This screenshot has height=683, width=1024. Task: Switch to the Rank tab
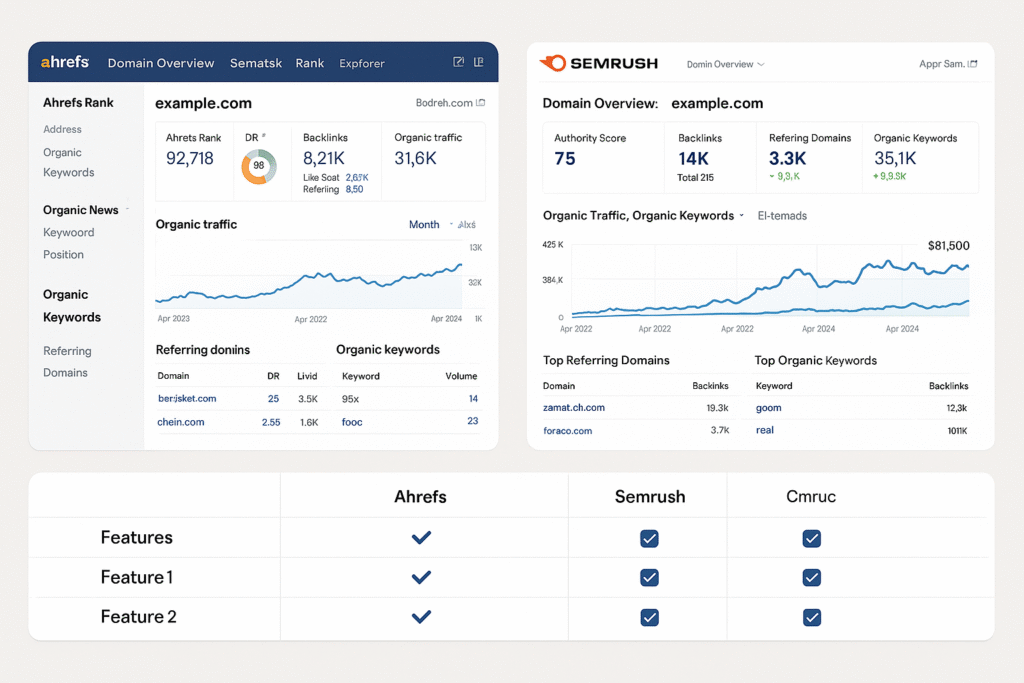click(310, 63)
